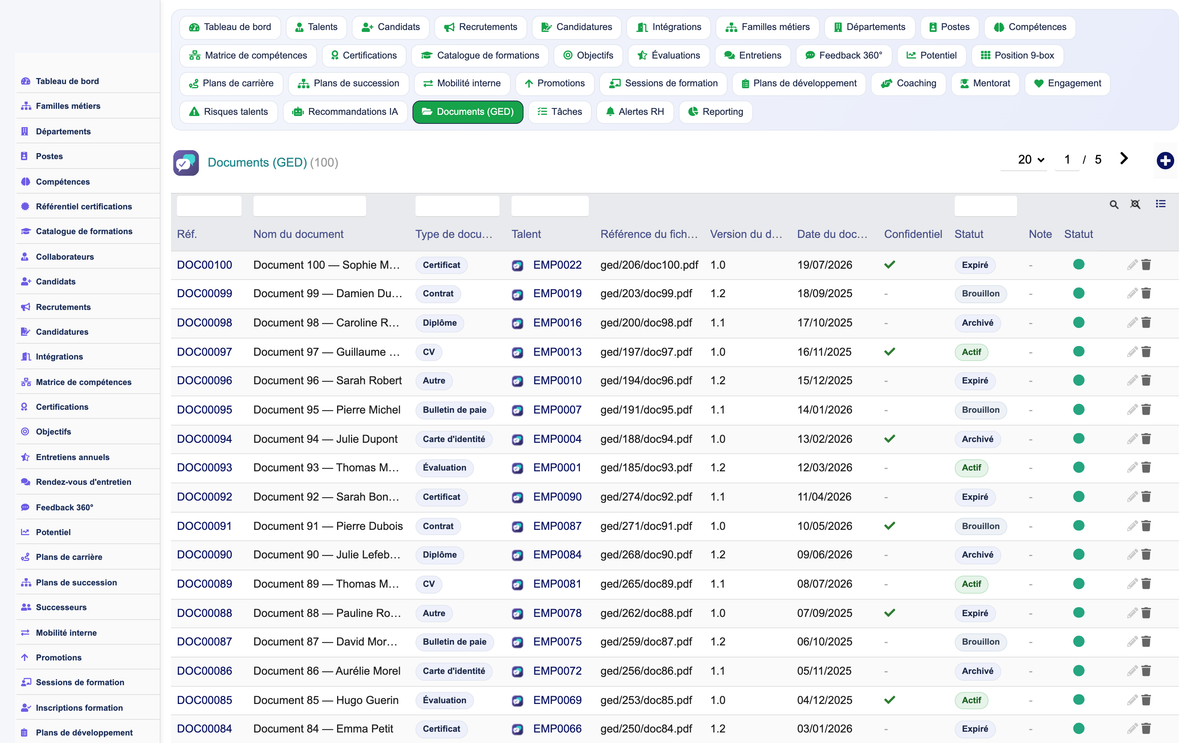Click the Carte d'identité badge of DOC00086
The height and width of the screenshot is (743, 1200).
tap(454, 671)
